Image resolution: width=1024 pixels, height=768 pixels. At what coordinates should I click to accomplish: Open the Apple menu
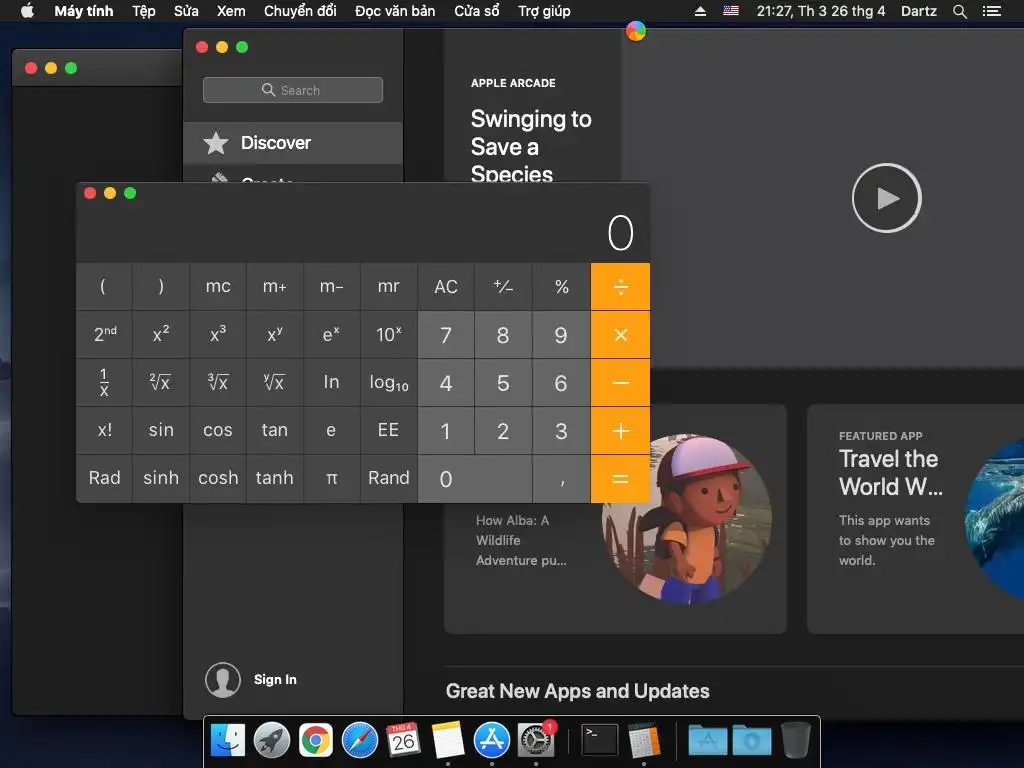(27, 11)
